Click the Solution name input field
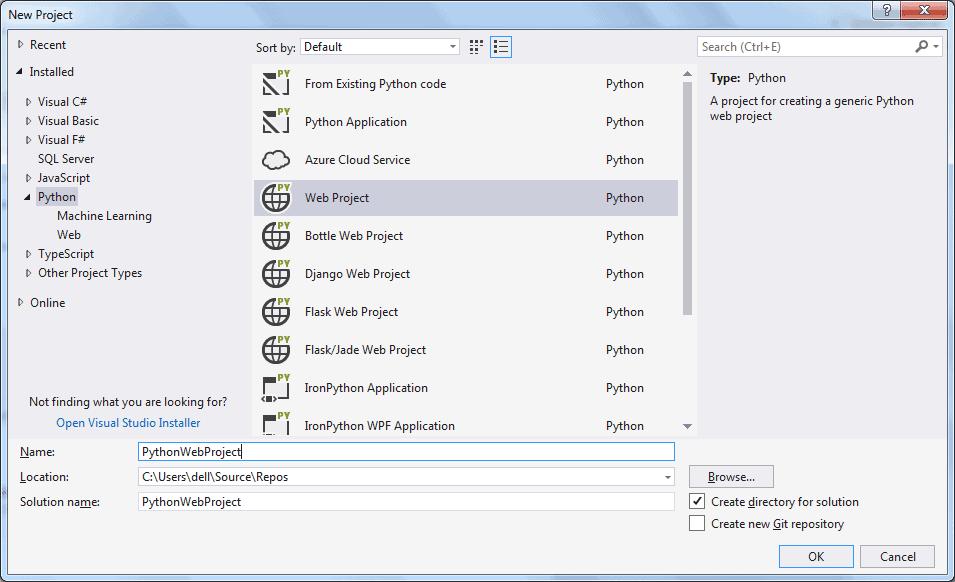This screenshot has height=582, width=955. pos(406,502)
